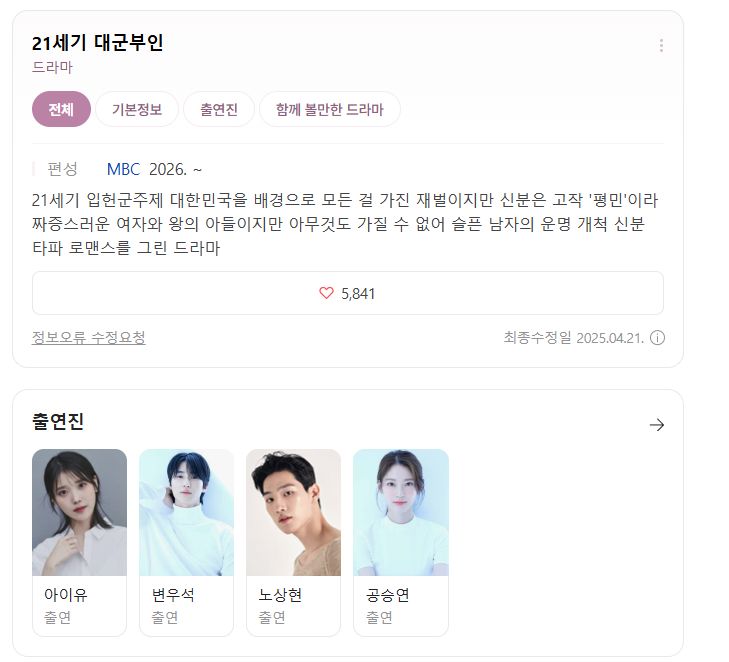Open 아이유 profile photo
This screenshot has width=729, height=662.
pyautogui.click(x=80, y=512)
